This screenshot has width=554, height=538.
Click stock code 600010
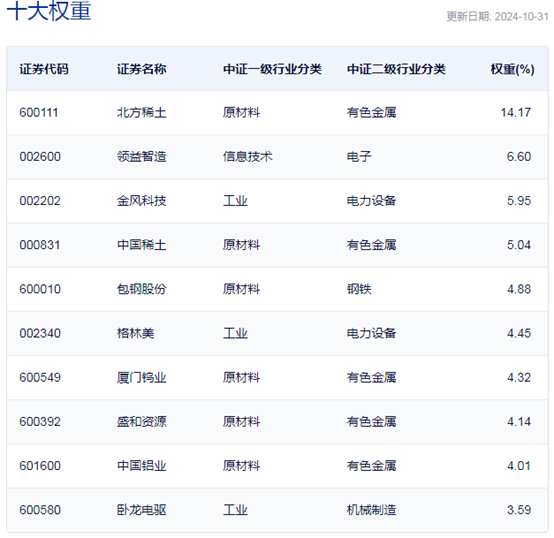[40, 289]
